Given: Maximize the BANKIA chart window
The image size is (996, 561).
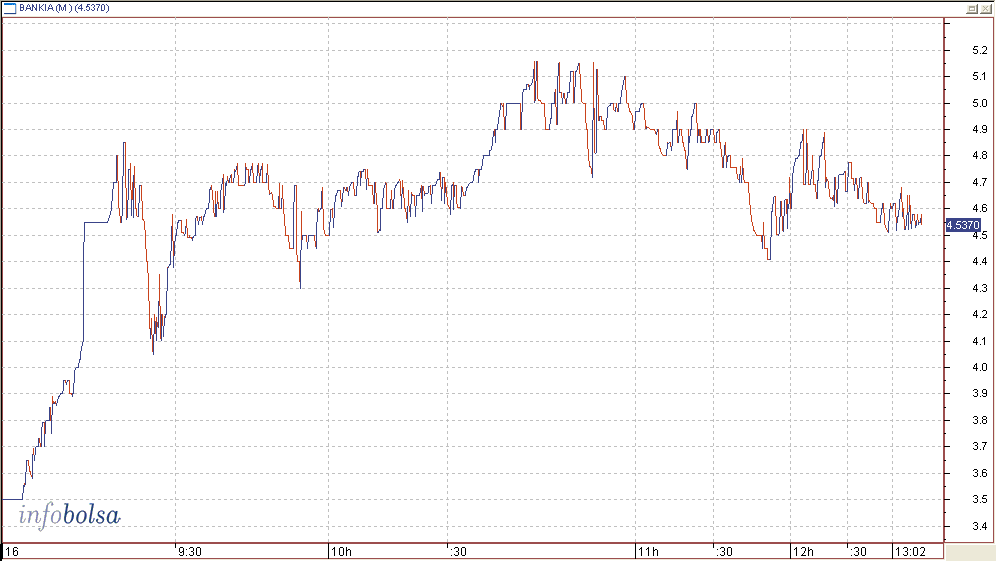Looking at the screenshot, I should 972,8.
